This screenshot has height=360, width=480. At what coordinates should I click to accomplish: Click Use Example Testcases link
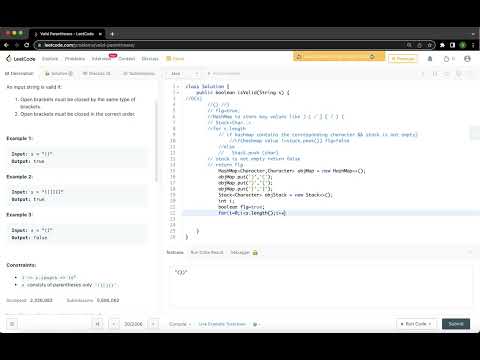tap(222, 324)
